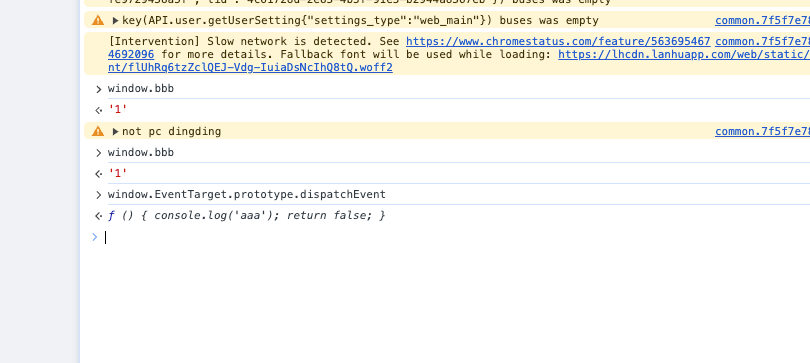
Task: Click the '[Intervention] Slow network is detected' text
Action: tap(254, 41)
